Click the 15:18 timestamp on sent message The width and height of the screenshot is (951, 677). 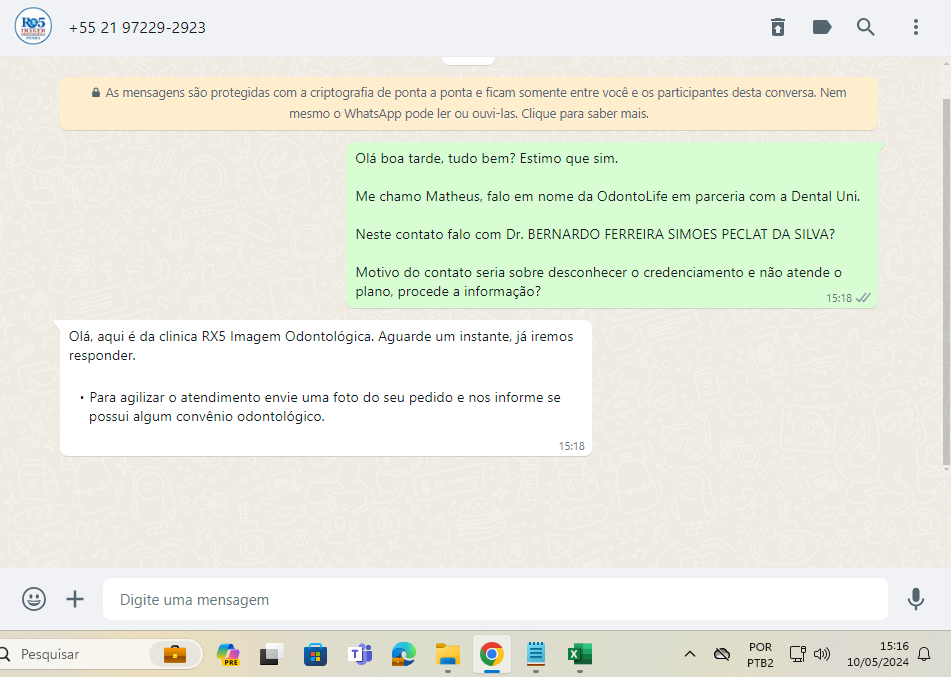tap(839, 298)
